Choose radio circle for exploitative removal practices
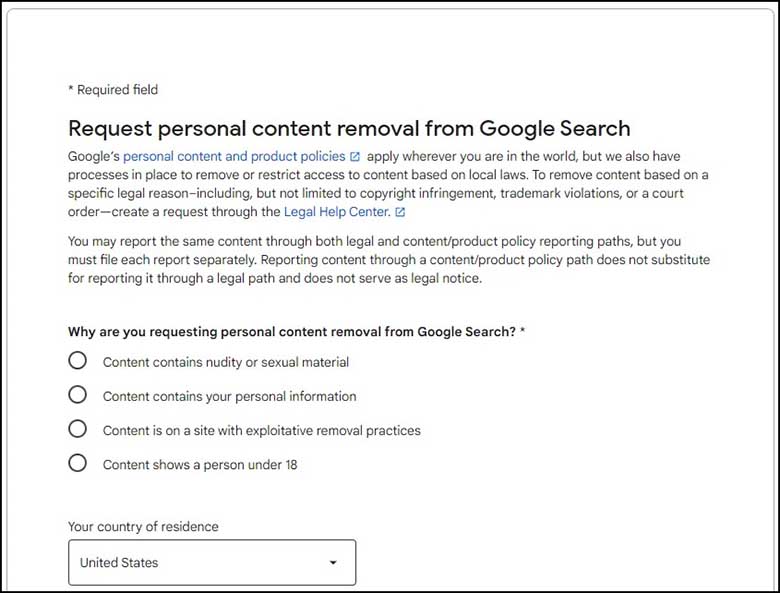780x593 pixels. pos(78,428)
